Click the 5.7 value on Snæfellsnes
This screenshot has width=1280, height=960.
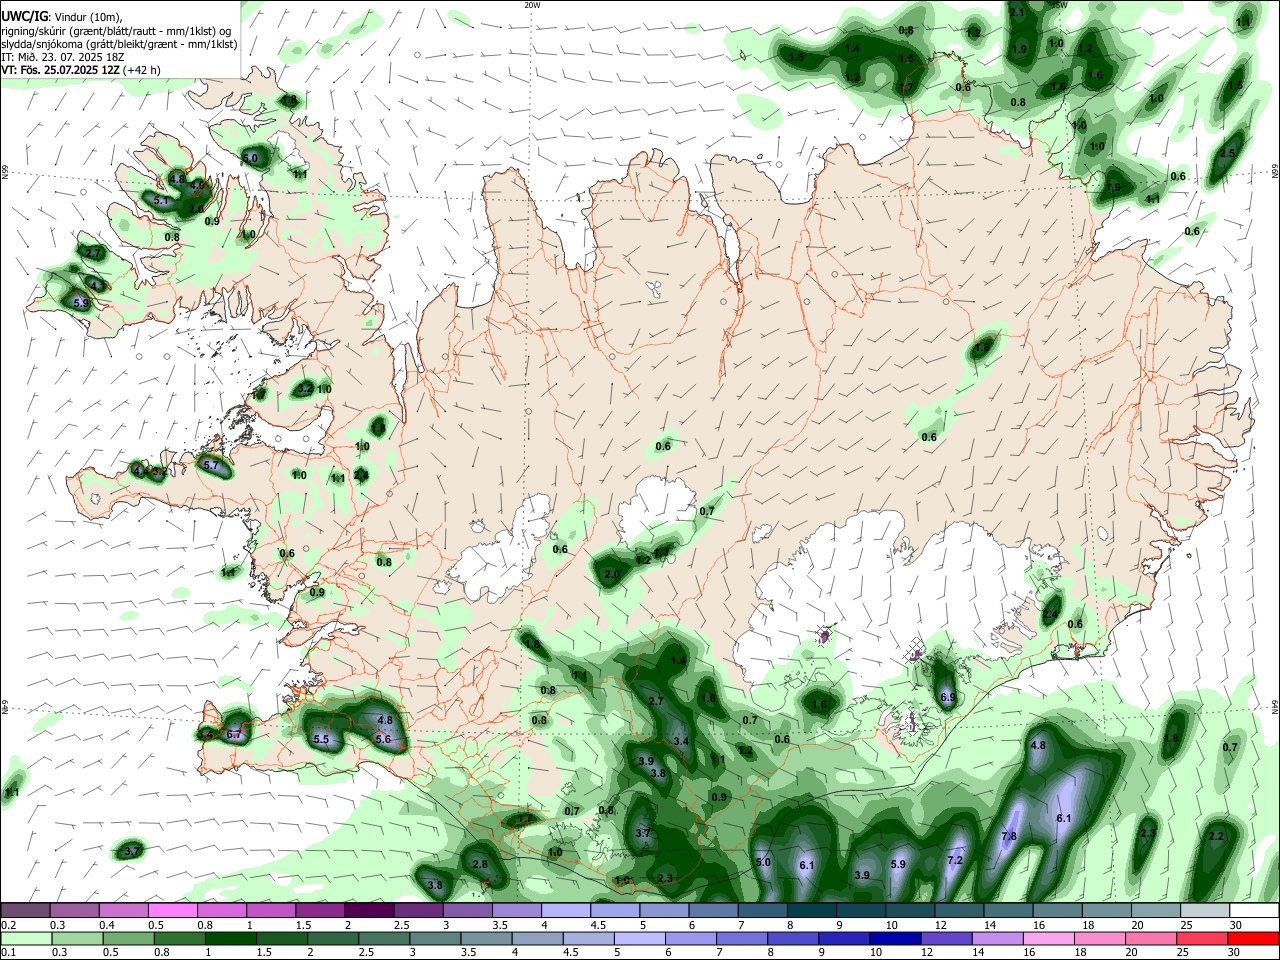click(210, 465)
